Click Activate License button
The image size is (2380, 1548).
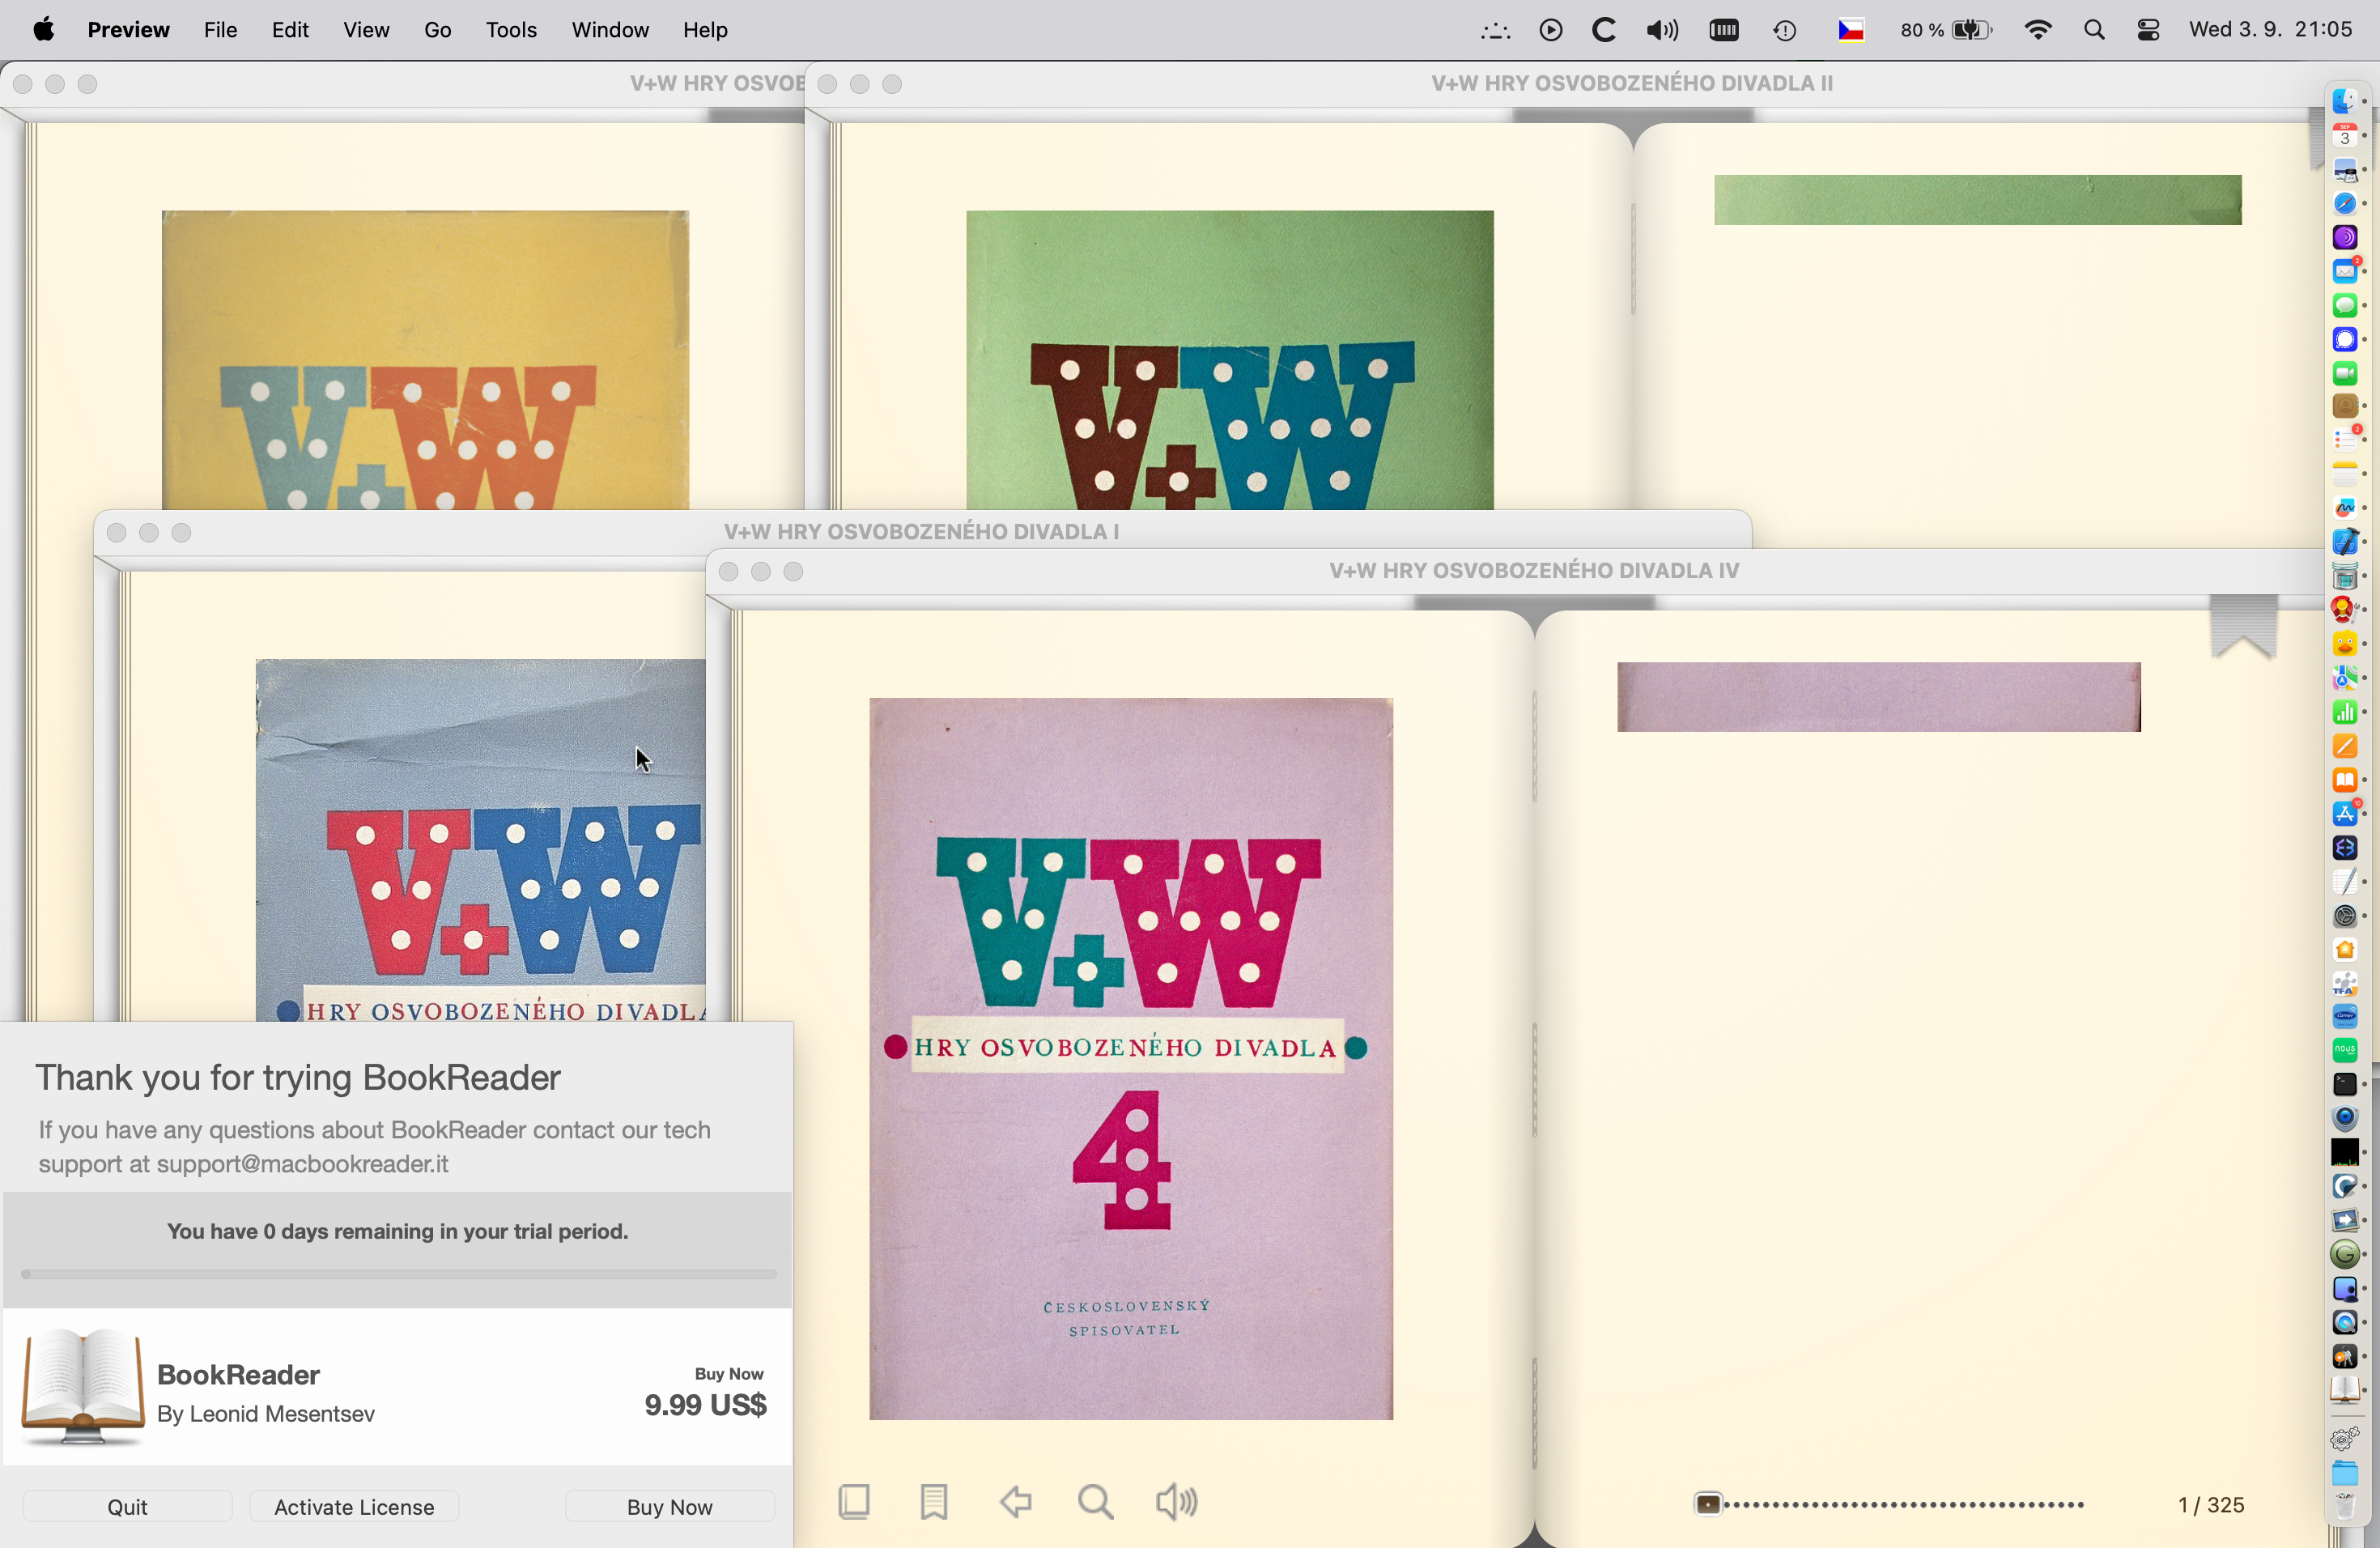354,1507
